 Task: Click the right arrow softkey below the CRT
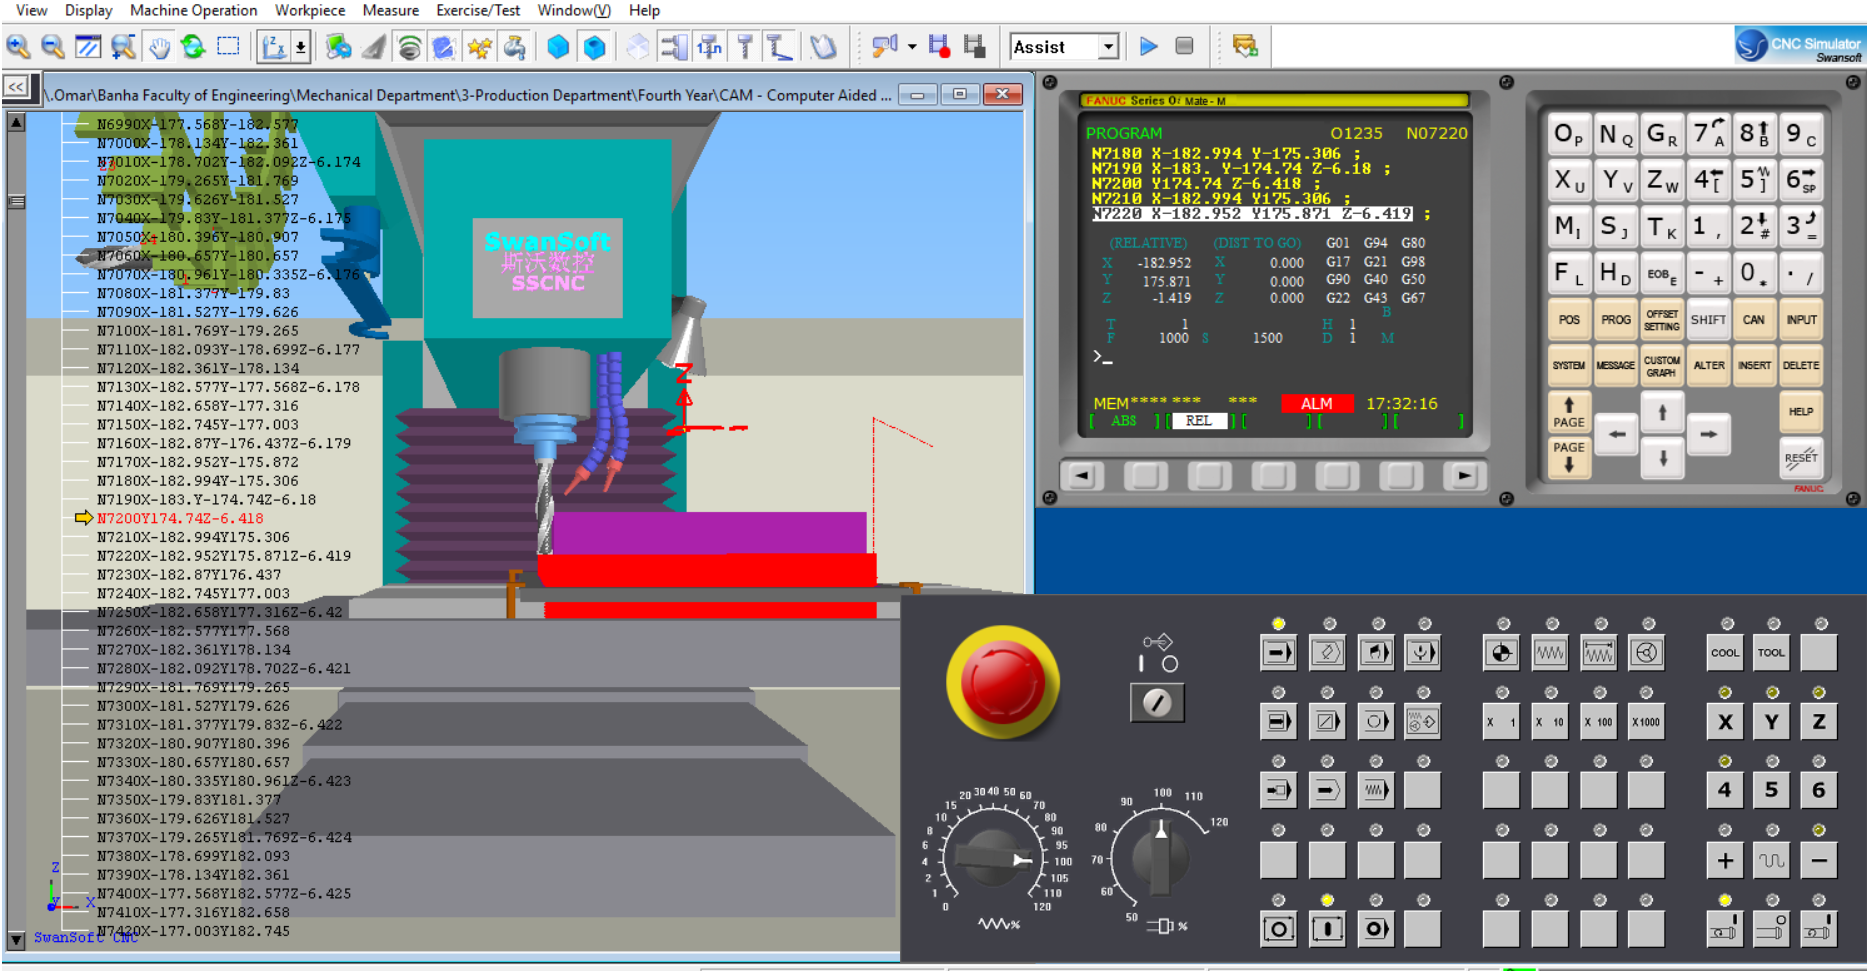click(1464, 476)
